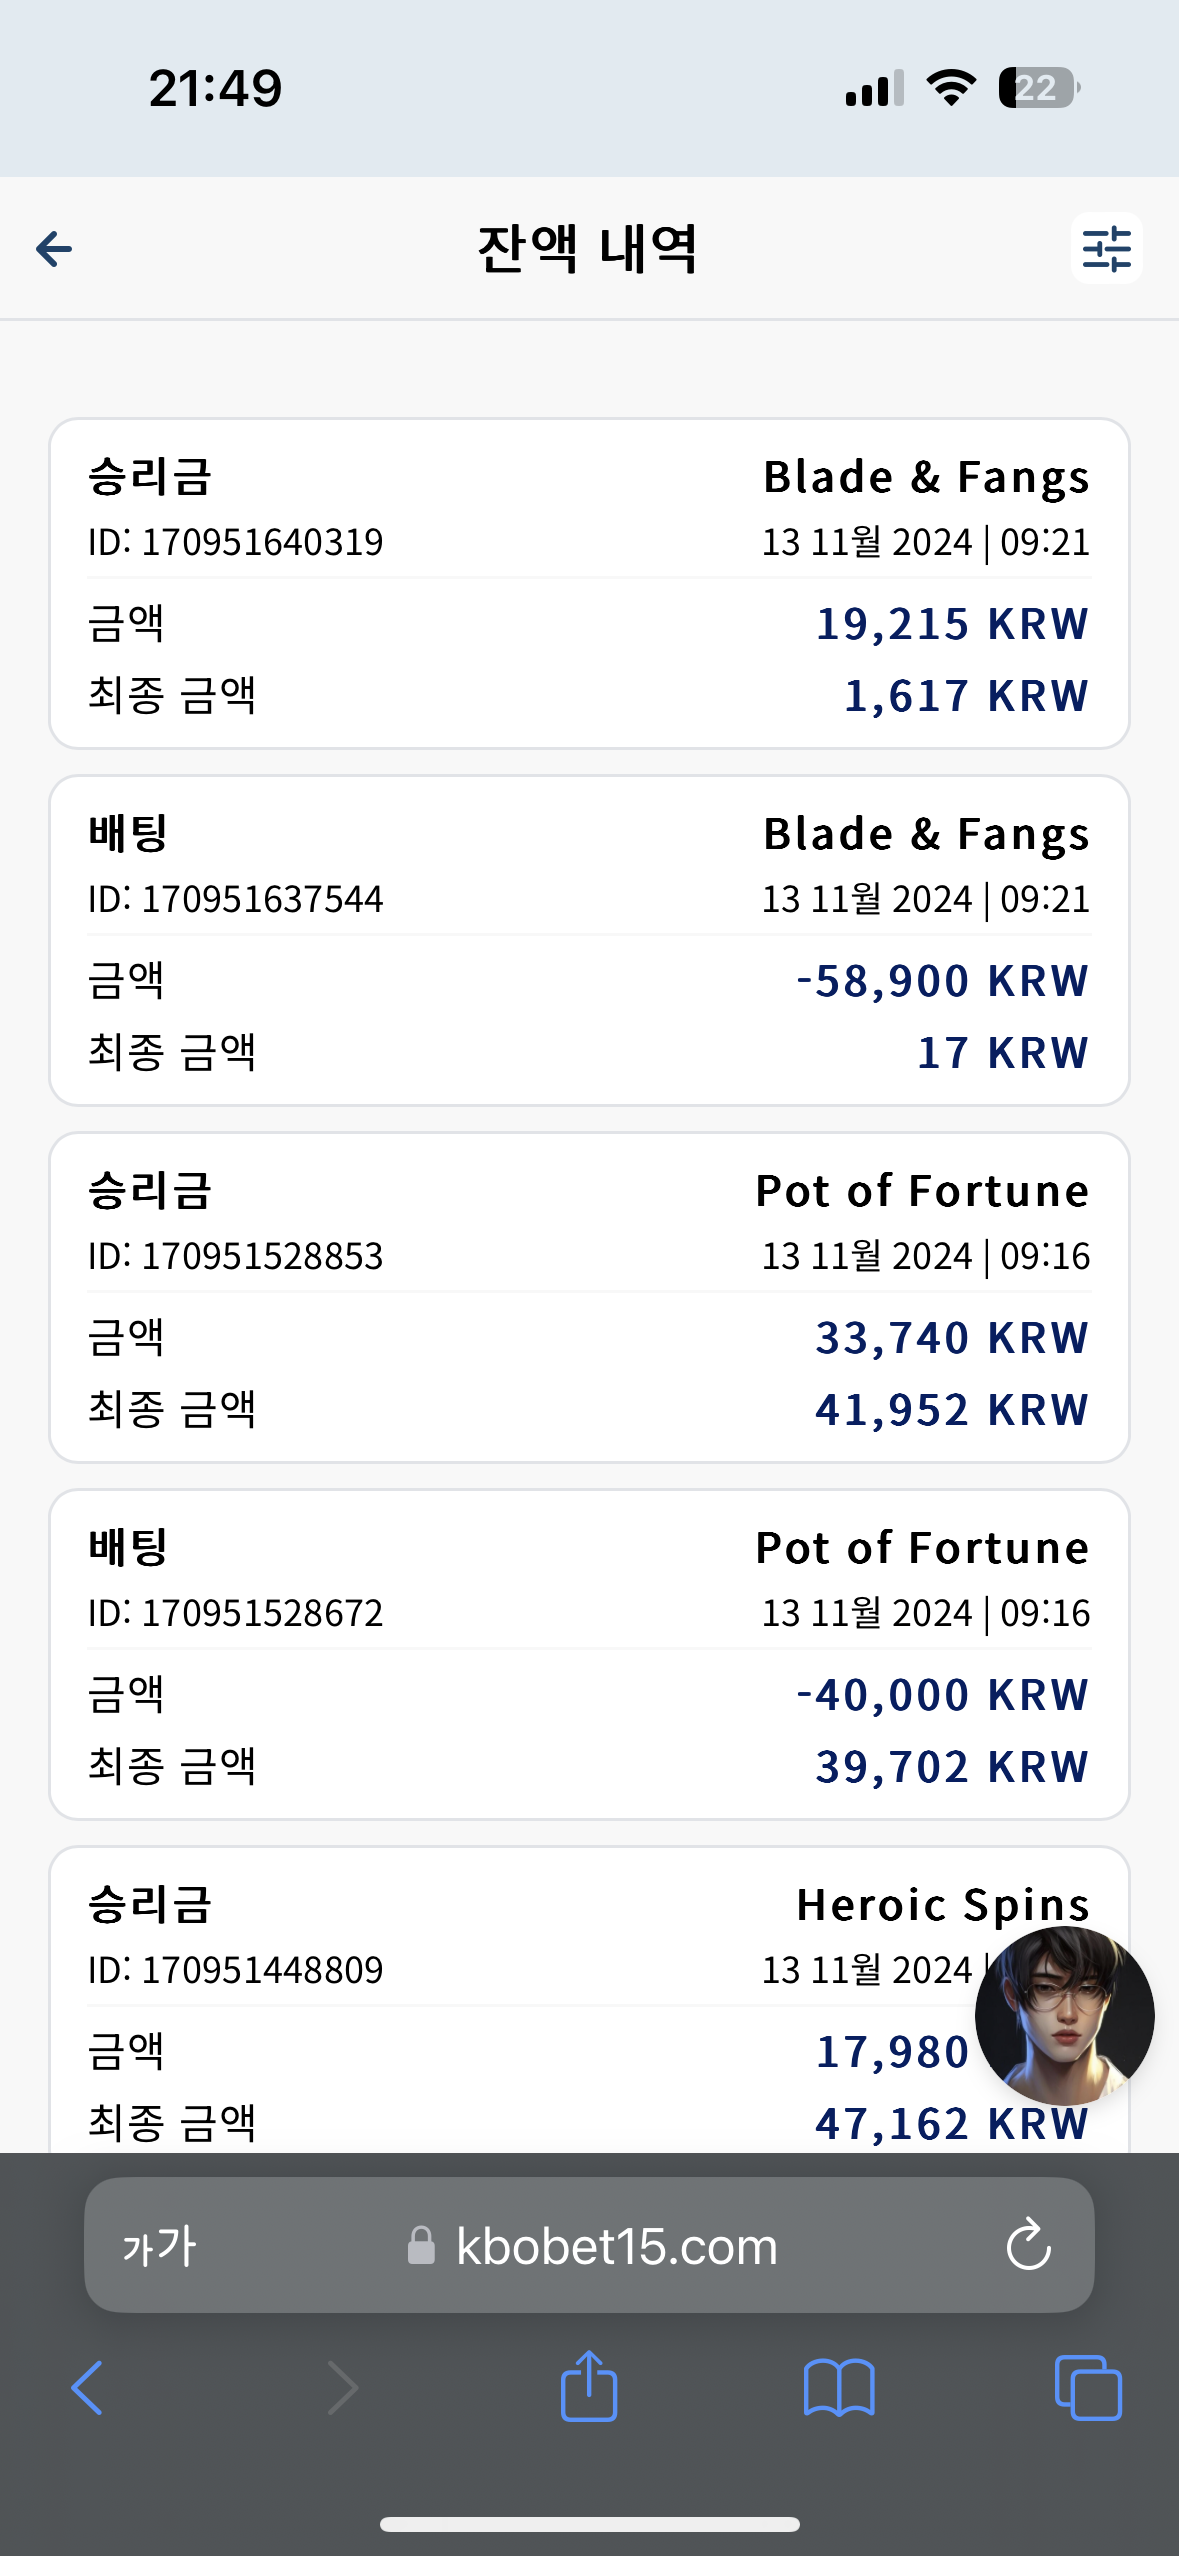Select the Pot of Fortune bet of -40,000 KRW

pyautogui.click(x=589, y=1654)
